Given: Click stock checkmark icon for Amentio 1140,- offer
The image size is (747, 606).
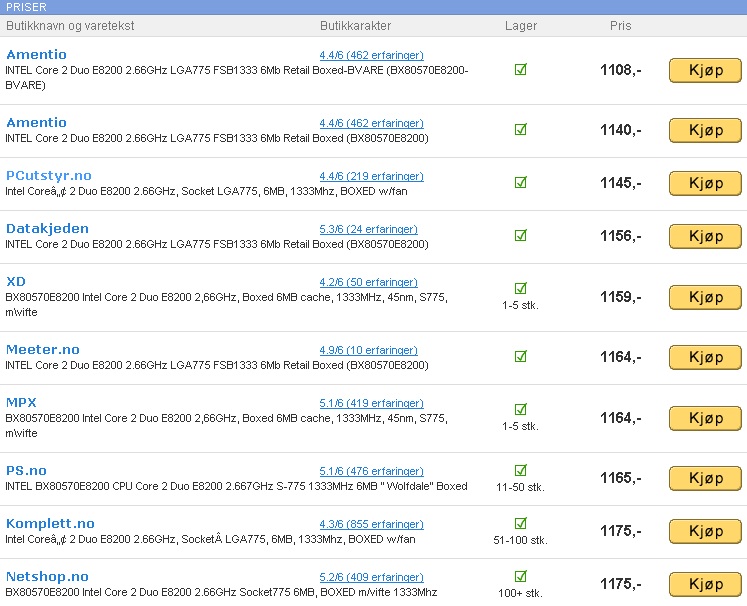Looking at the screenshot, I should 521,130.
